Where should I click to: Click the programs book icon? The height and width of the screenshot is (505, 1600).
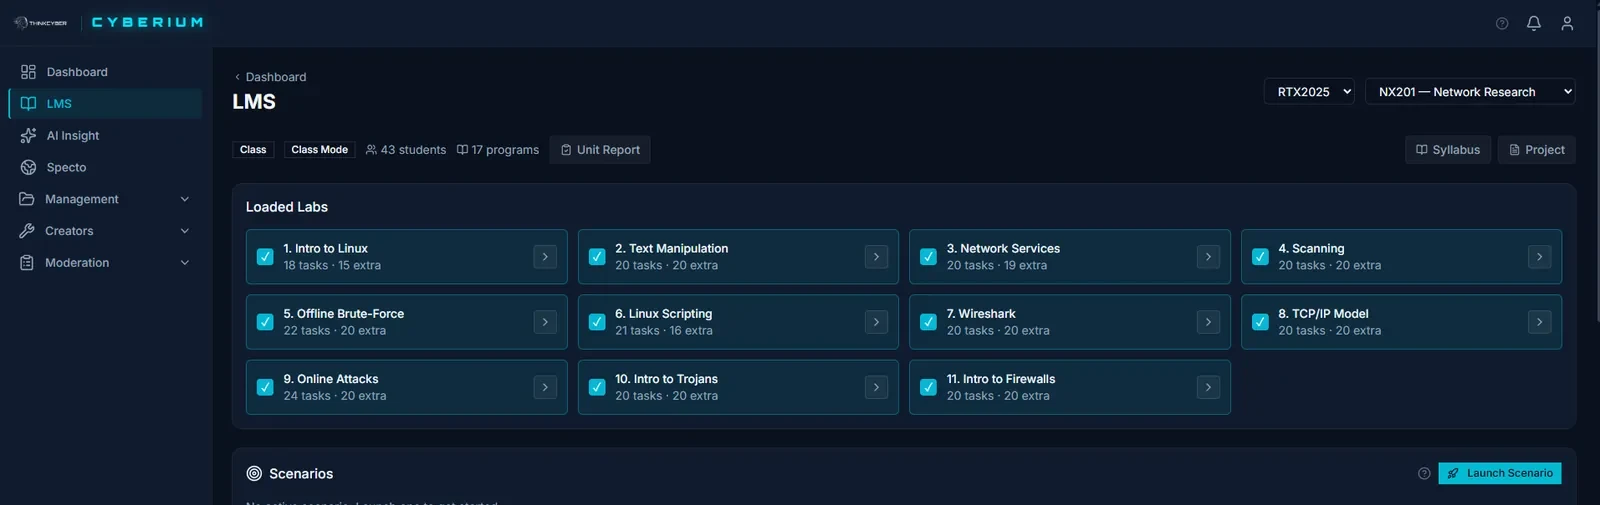click(462, 150)
